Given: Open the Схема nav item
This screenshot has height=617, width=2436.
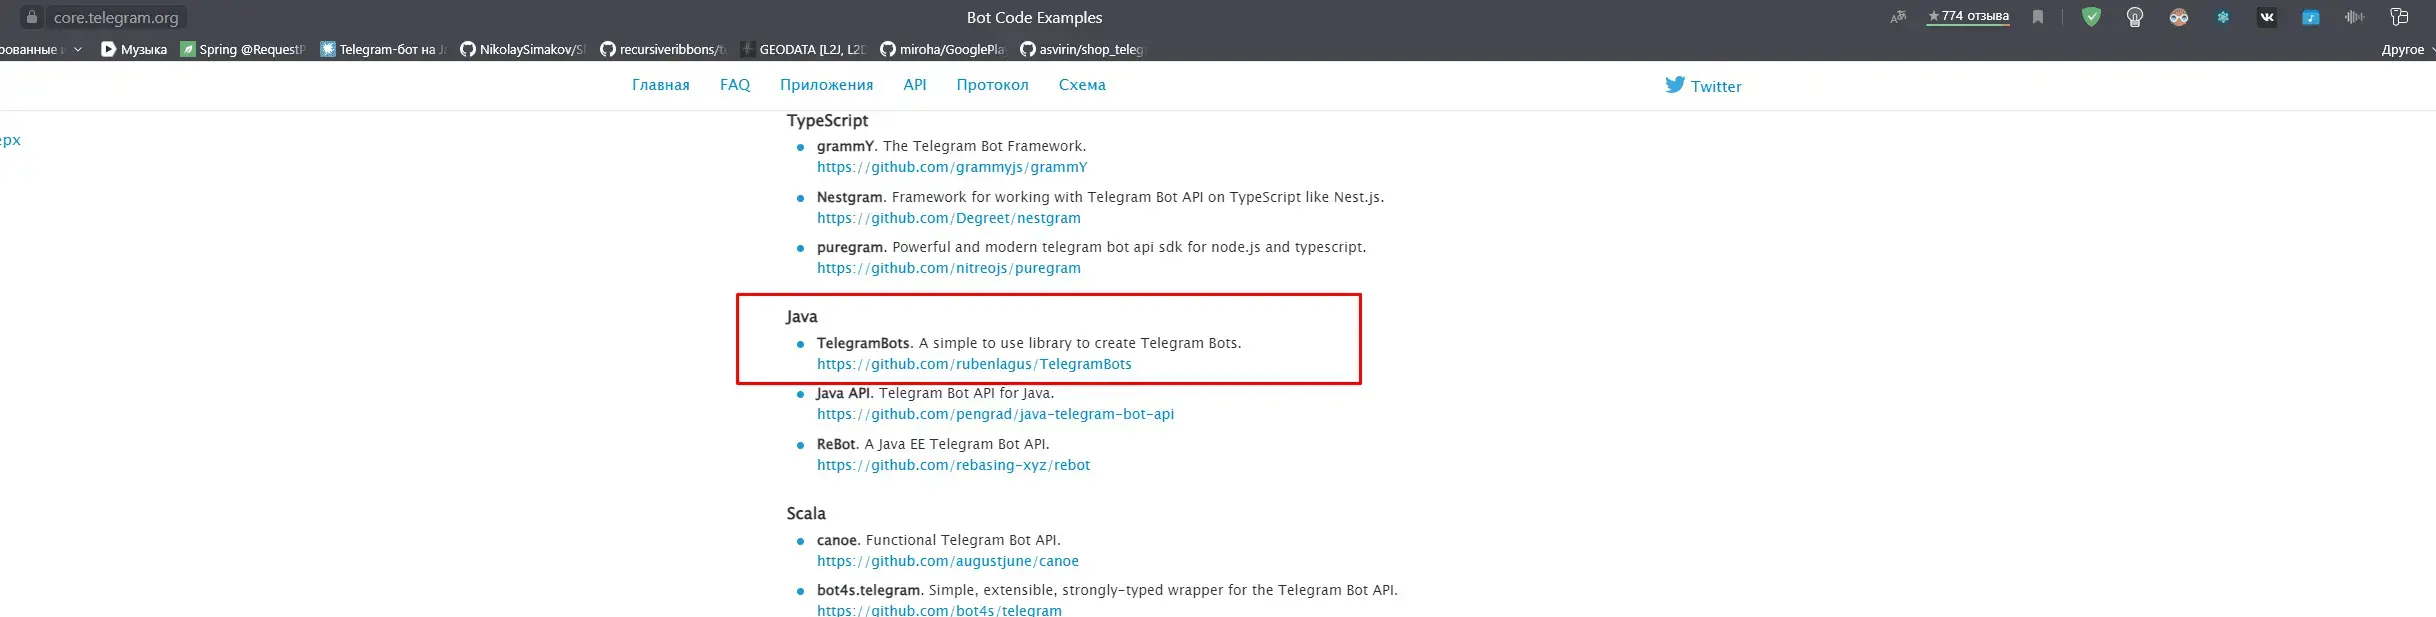Looking at the screenshot, I should coord(1082,85).
